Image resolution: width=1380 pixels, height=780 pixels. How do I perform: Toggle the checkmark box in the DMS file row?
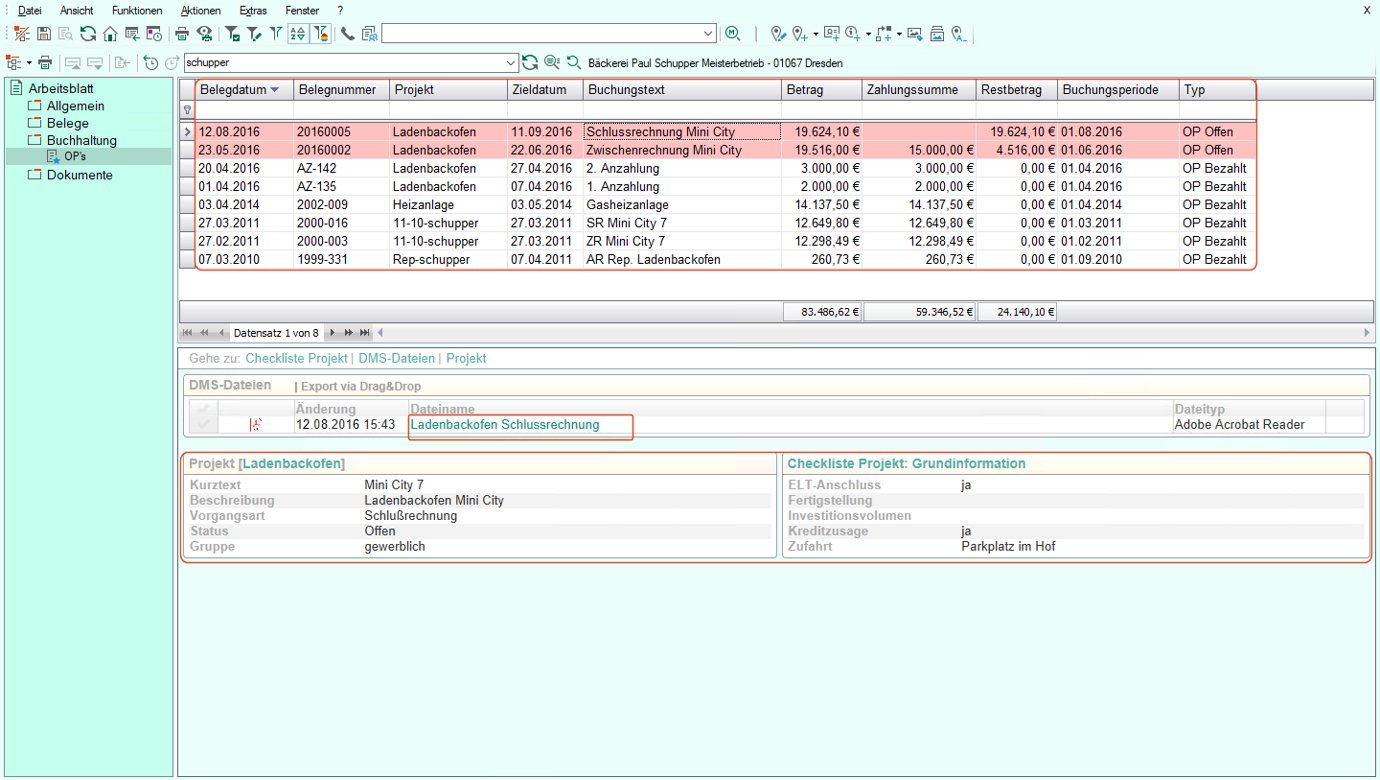tap(203, 425)
